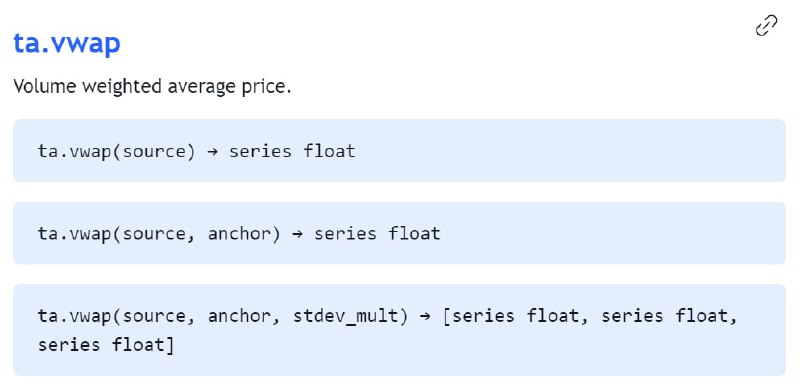Click the arrow symbol in the second signature

(297, 234)
